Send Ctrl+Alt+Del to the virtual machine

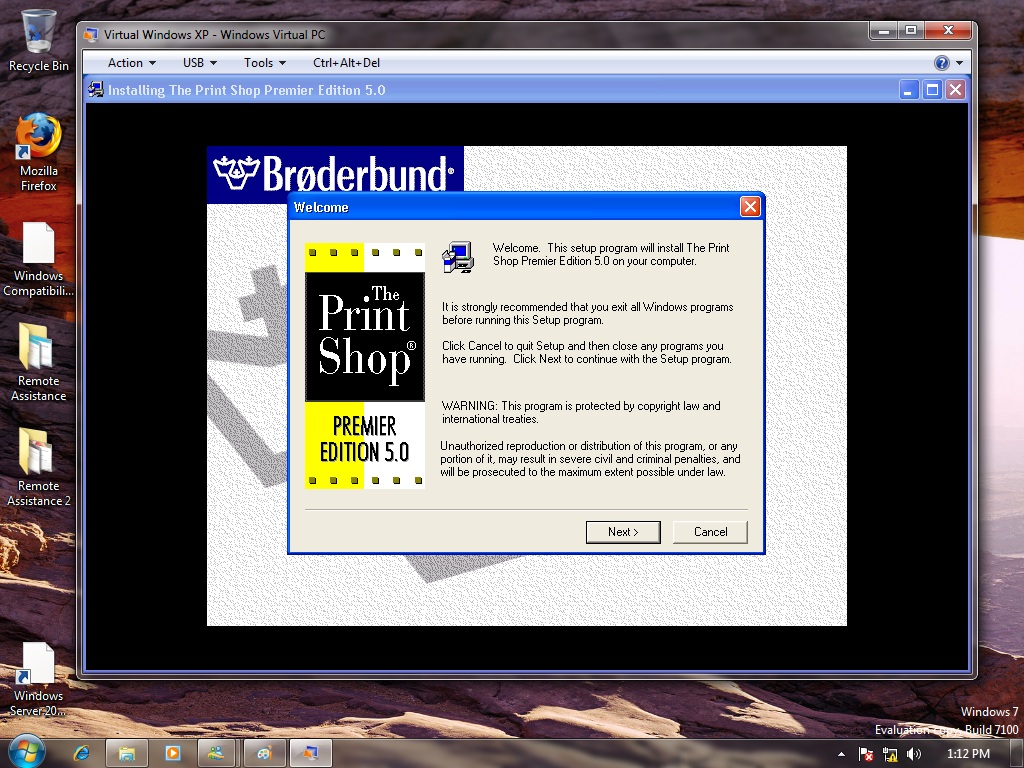tap(346, 63)
